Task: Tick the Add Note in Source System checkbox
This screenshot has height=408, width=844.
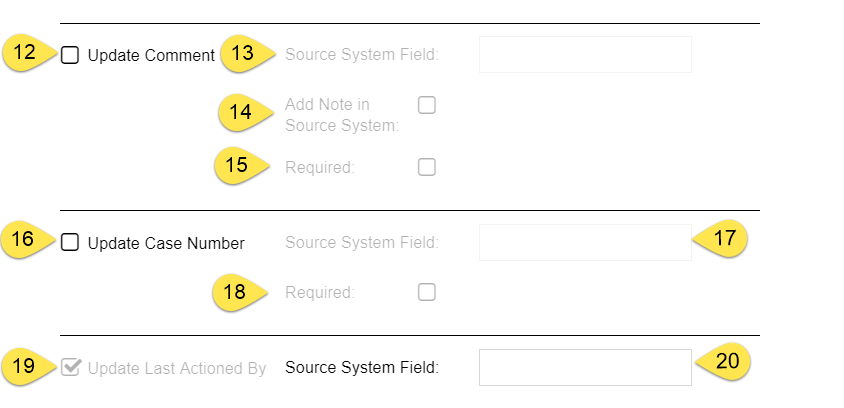Action: (427, 105)
